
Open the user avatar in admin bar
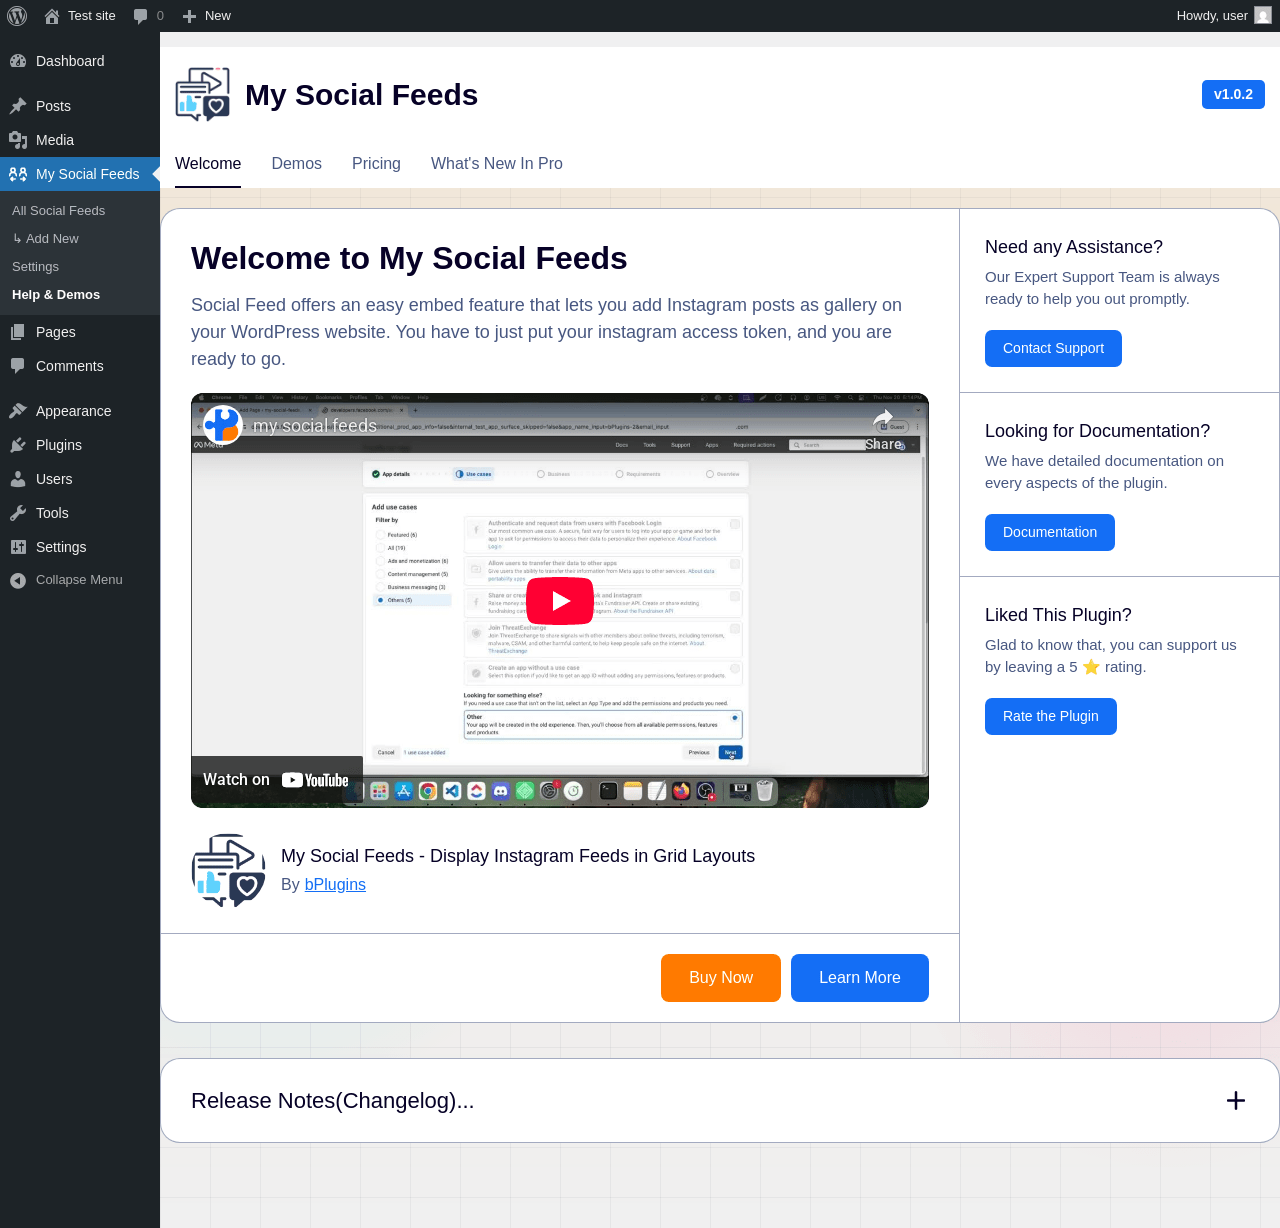click(1263, 16)
